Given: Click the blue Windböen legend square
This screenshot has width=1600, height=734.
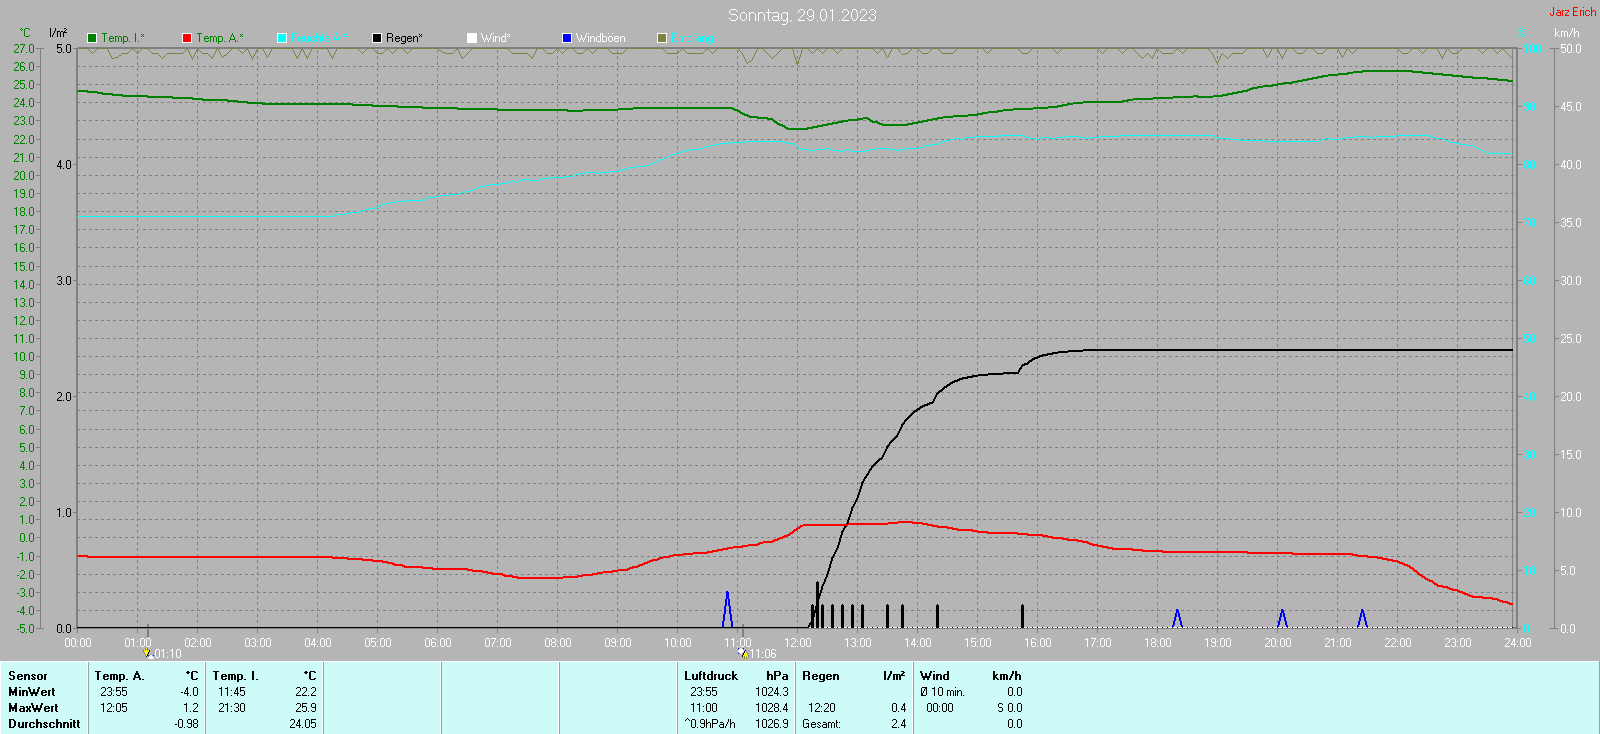Looking at the screenshot, I should click(x=567, y=38).
